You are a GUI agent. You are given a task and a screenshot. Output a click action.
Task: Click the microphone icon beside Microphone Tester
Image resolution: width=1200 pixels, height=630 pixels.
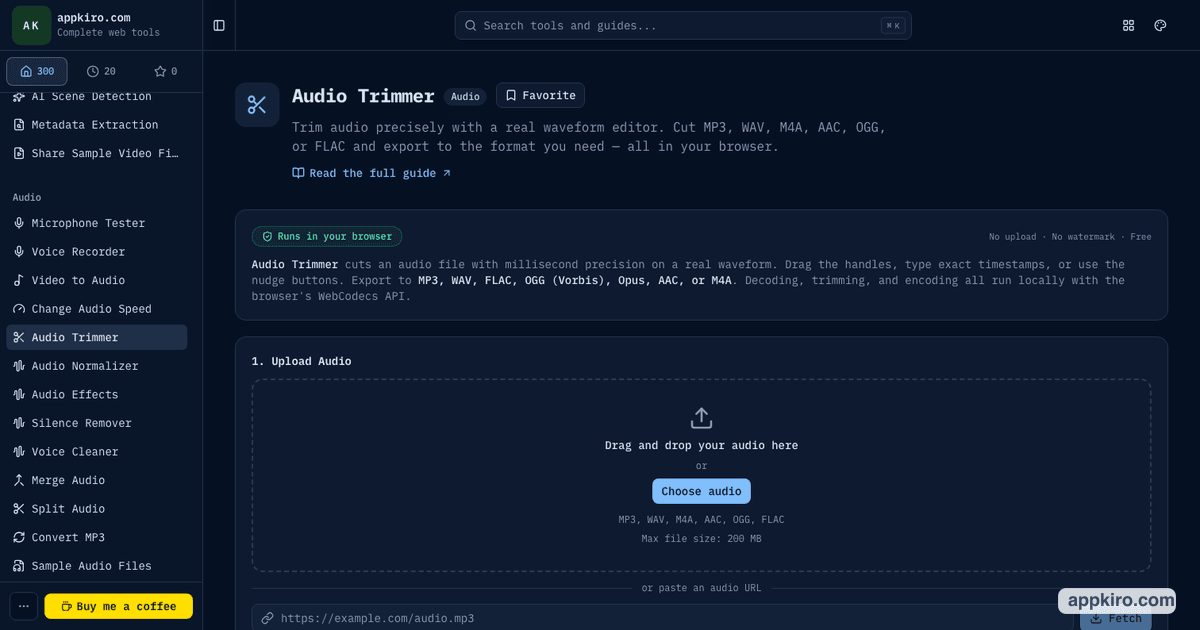pyautogui.click(x=19, y=223)
